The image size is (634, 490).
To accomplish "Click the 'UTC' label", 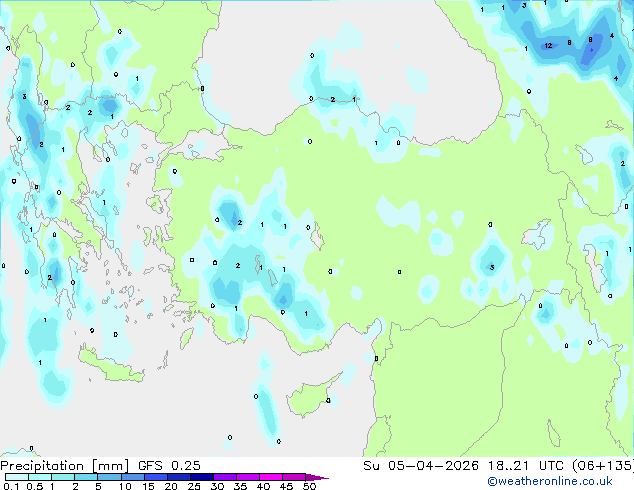I will point(551,466).
